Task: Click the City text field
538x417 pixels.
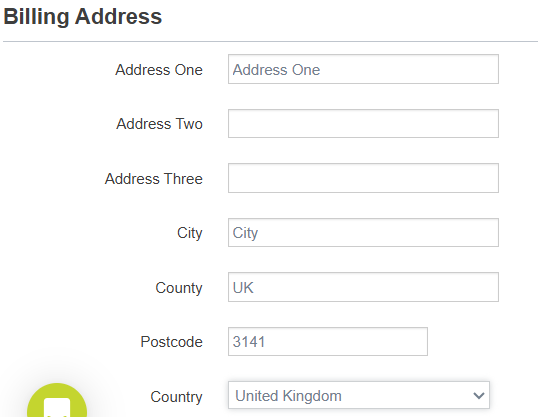Action: (x=363, y=232)
